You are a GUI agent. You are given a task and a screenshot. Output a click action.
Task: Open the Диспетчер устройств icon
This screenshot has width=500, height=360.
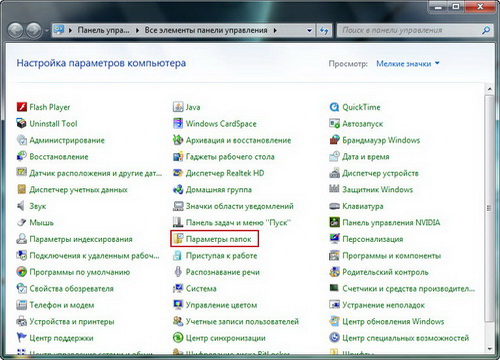[334, 173]
